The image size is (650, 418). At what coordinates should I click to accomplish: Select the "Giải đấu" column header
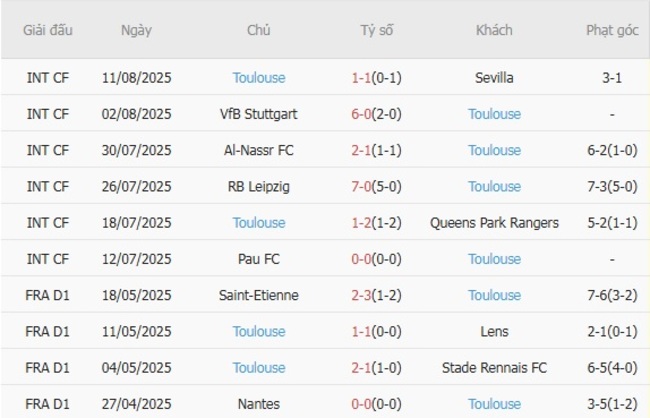point(48,30)
